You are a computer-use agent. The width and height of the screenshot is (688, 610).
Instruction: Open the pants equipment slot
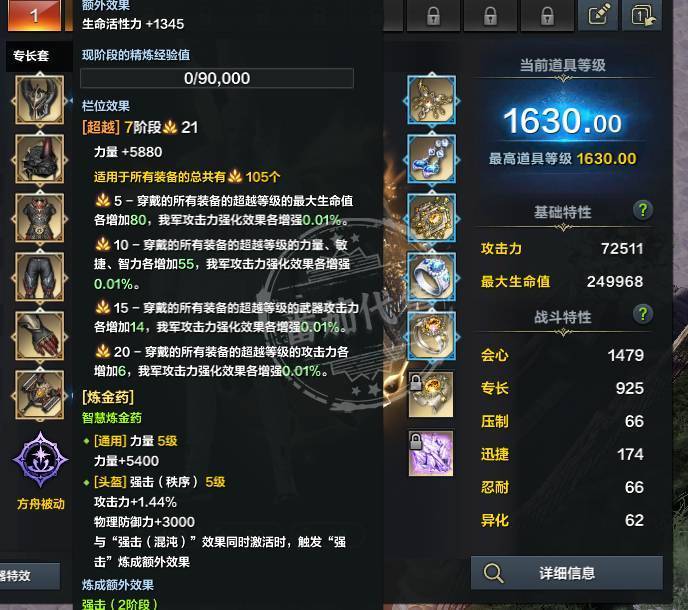(40, 276)
